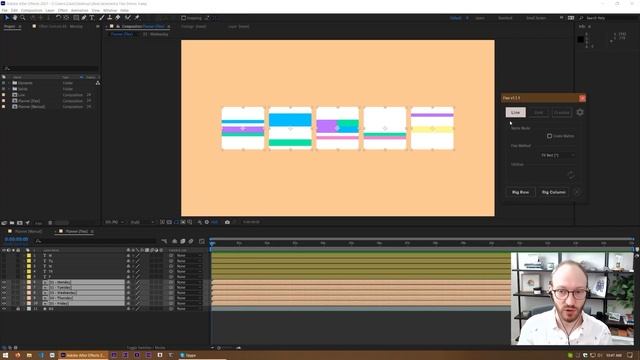640x360 pixels.
Task: Click label color swatch of layer 1
Action: coord(29,256)
